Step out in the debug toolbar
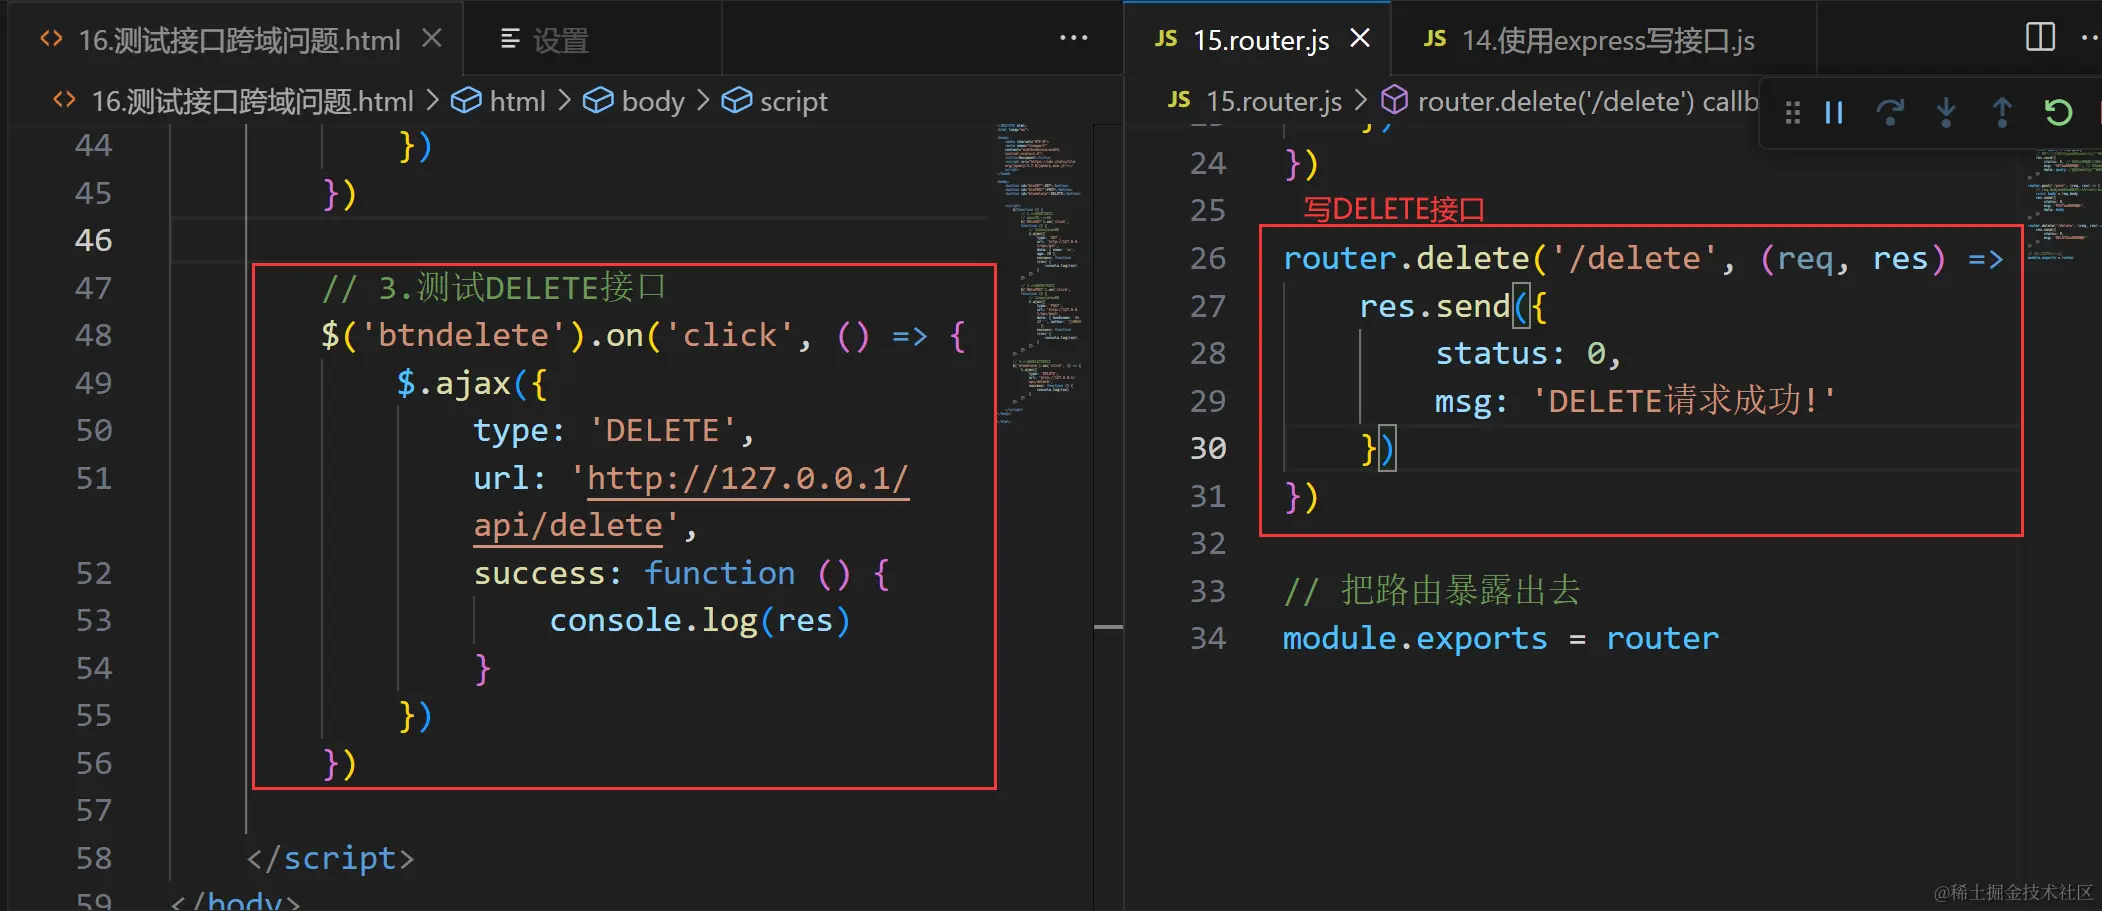This screenshot has width=2102, height=911. pyautogui.click(x=2002, y=112)
